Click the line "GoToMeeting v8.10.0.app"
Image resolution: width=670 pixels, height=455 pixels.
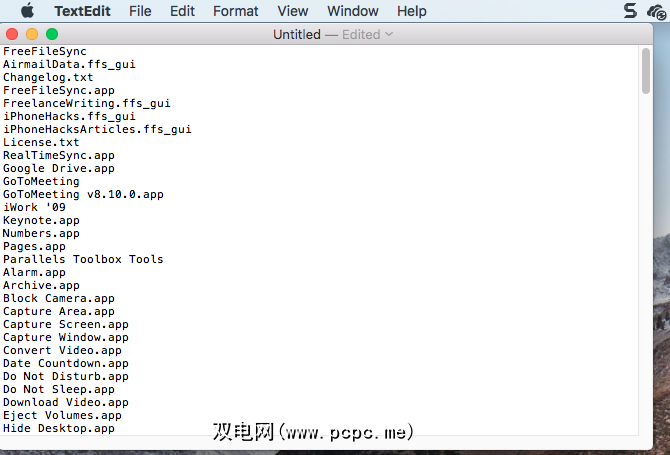tap(83, 194)
